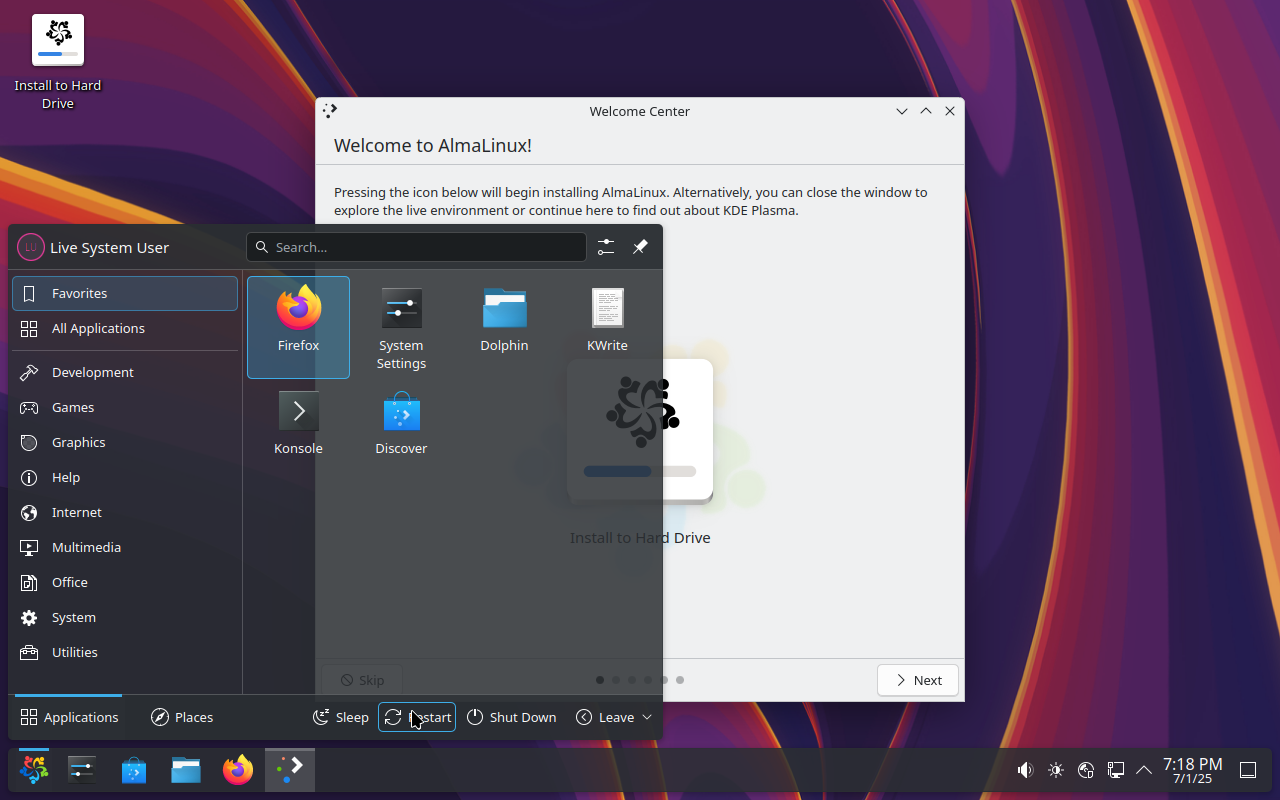Viewport: 1280px width, 800px height.
Task: Open the Internet category
Action: click(125, 512)
